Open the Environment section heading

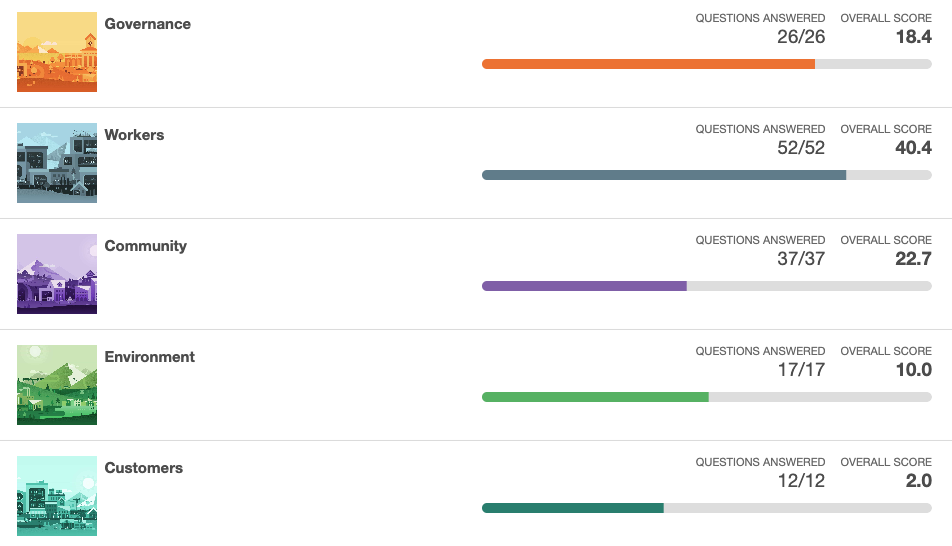(149, 357)
